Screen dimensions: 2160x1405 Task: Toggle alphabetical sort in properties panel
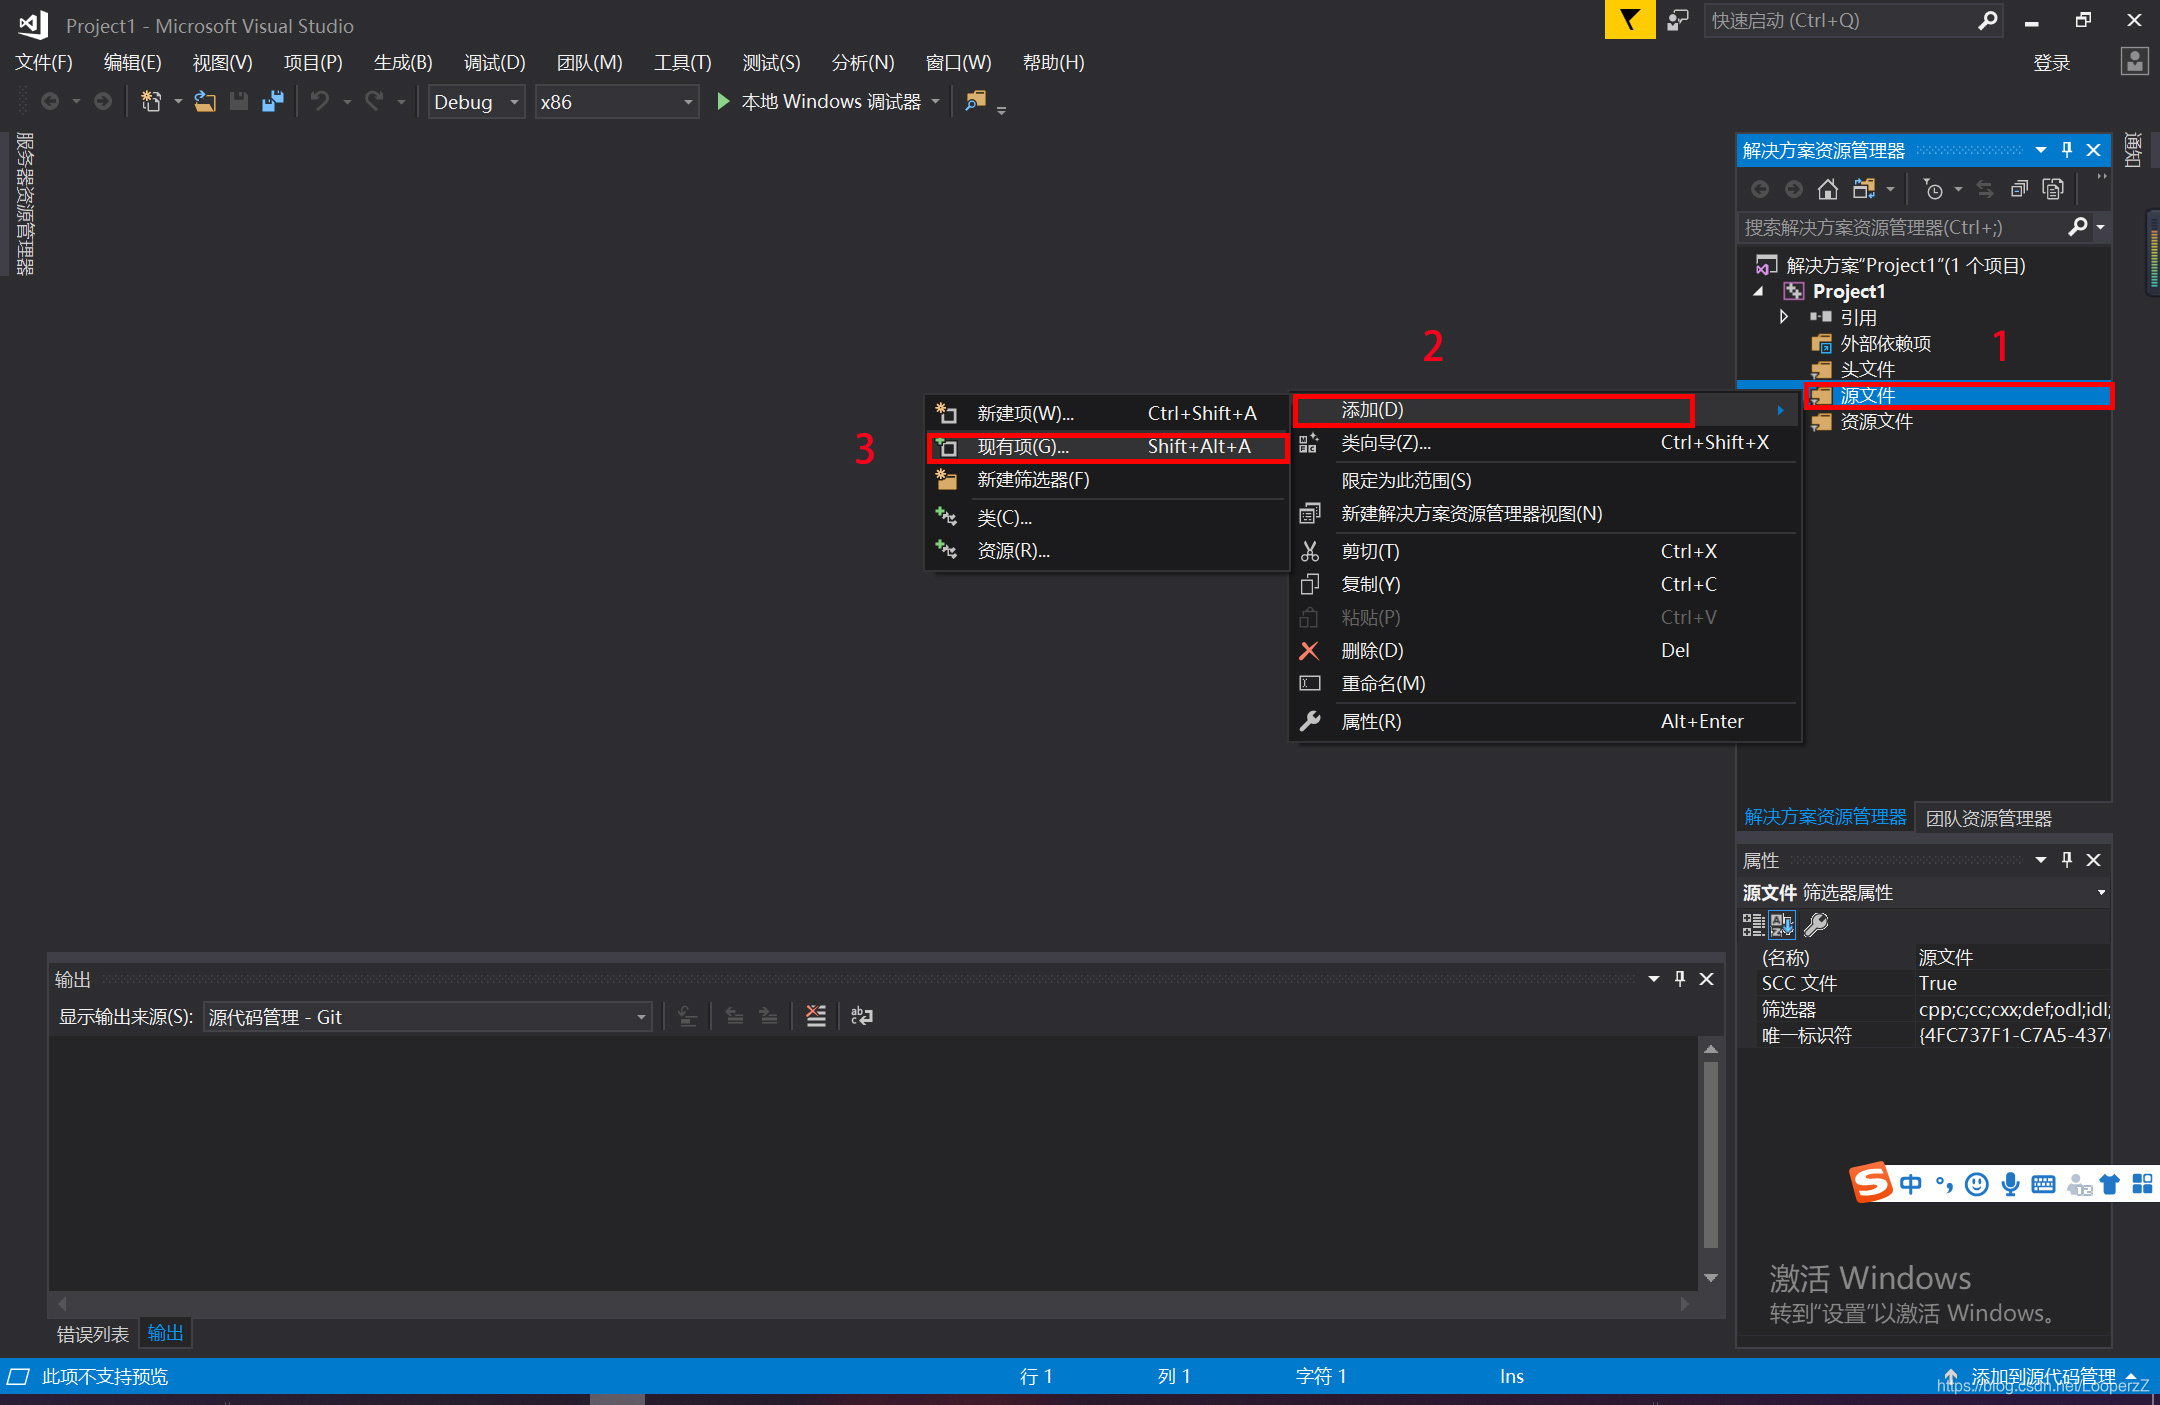tap(1782, 924)
